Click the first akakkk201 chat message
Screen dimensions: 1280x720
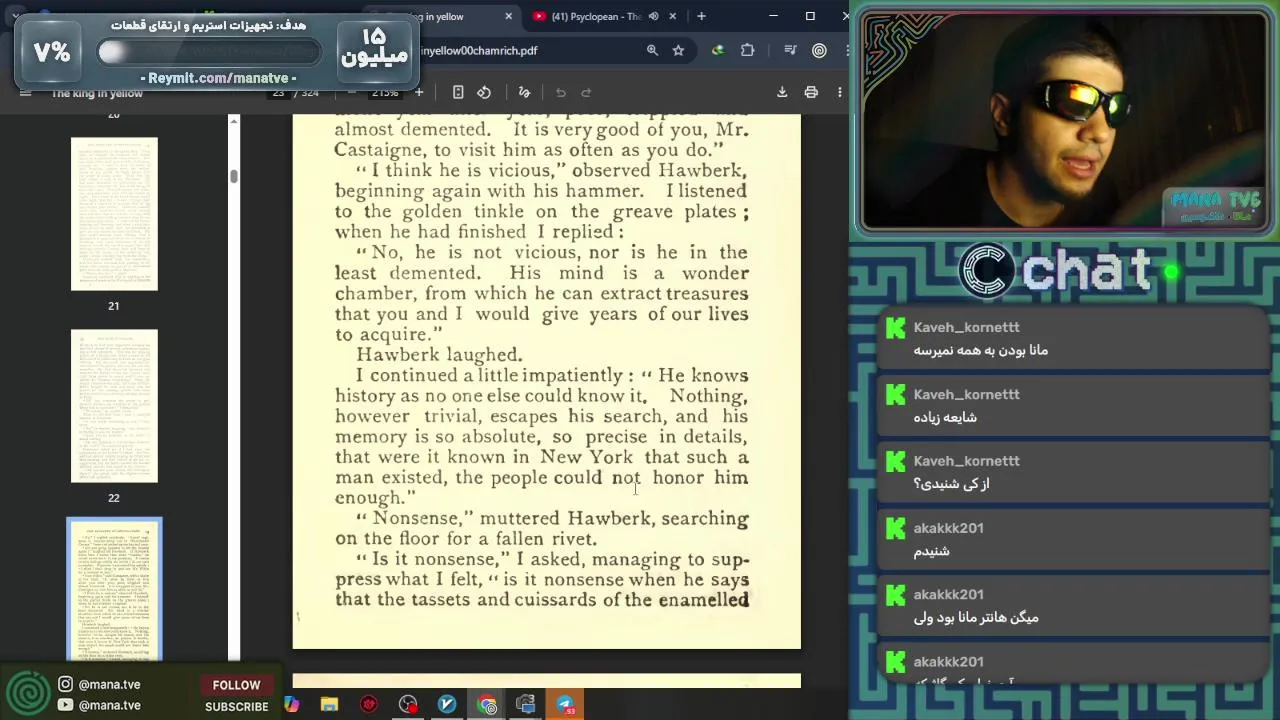coord(1073,539)
